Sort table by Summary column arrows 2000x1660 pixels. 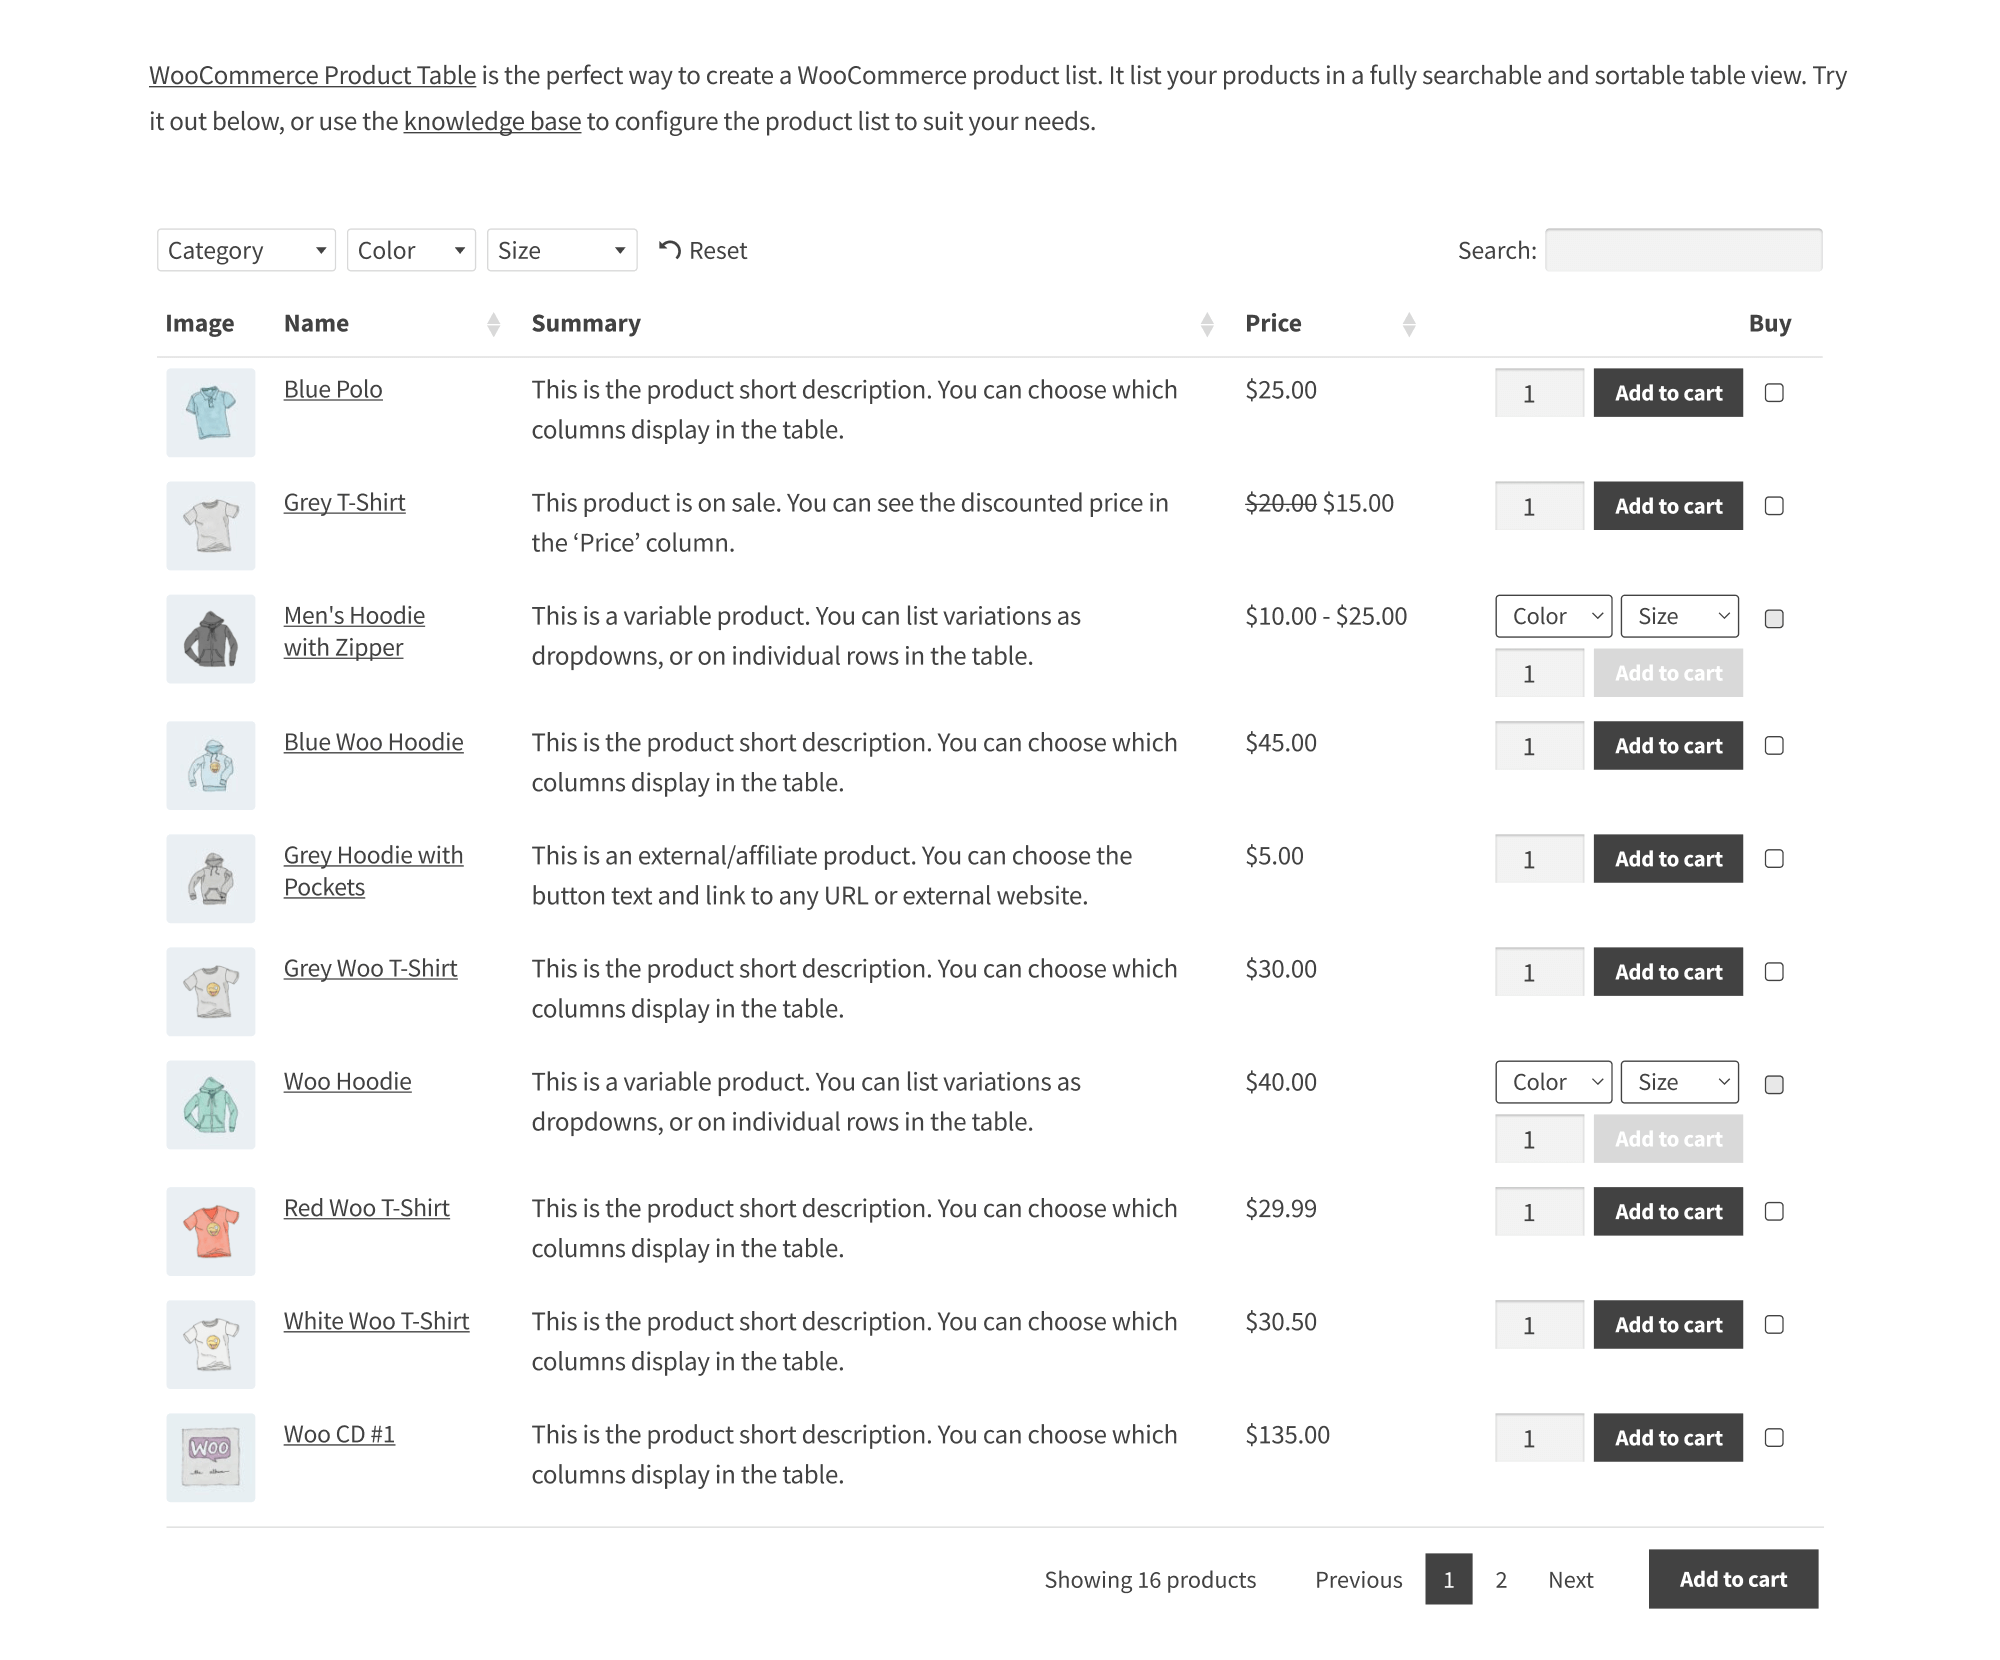tap(1207, 324)
